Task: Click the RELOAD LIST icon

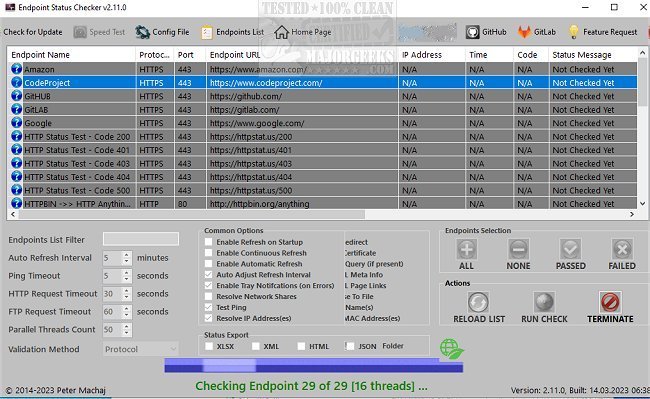Action: click(478, 302)
